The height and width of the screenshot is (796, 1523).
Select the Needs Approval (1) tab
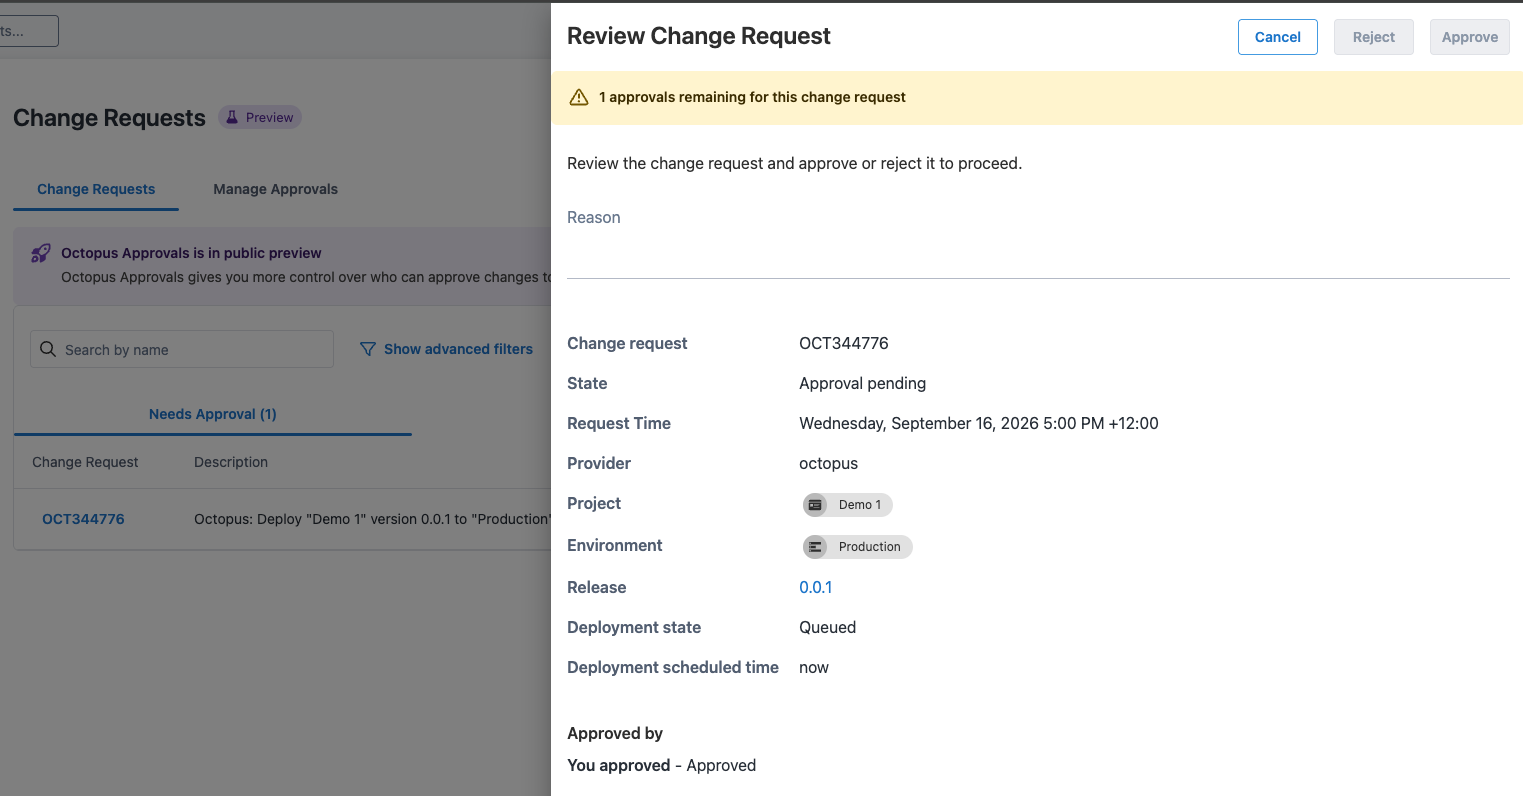(x=213, y=414)
